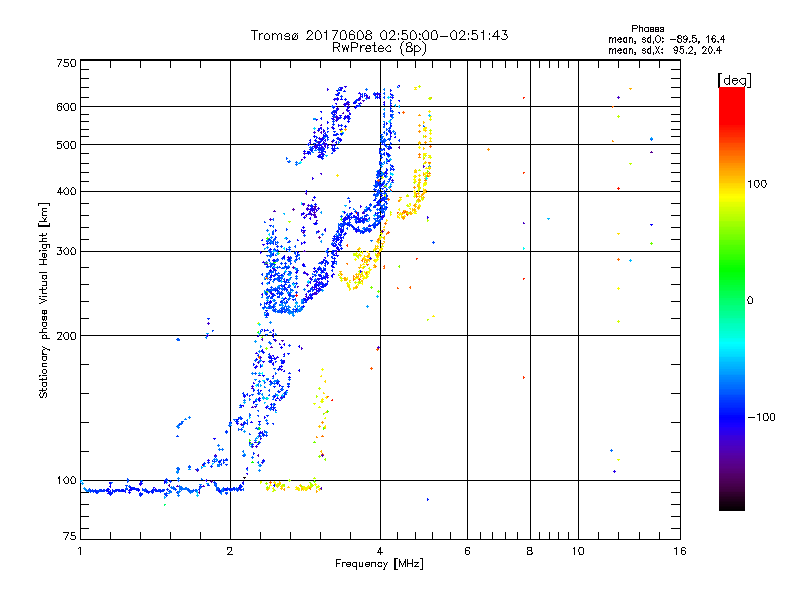800x600 pixels.
Task: Click the colorbar tick label "100"
Action: click(757, 184)
